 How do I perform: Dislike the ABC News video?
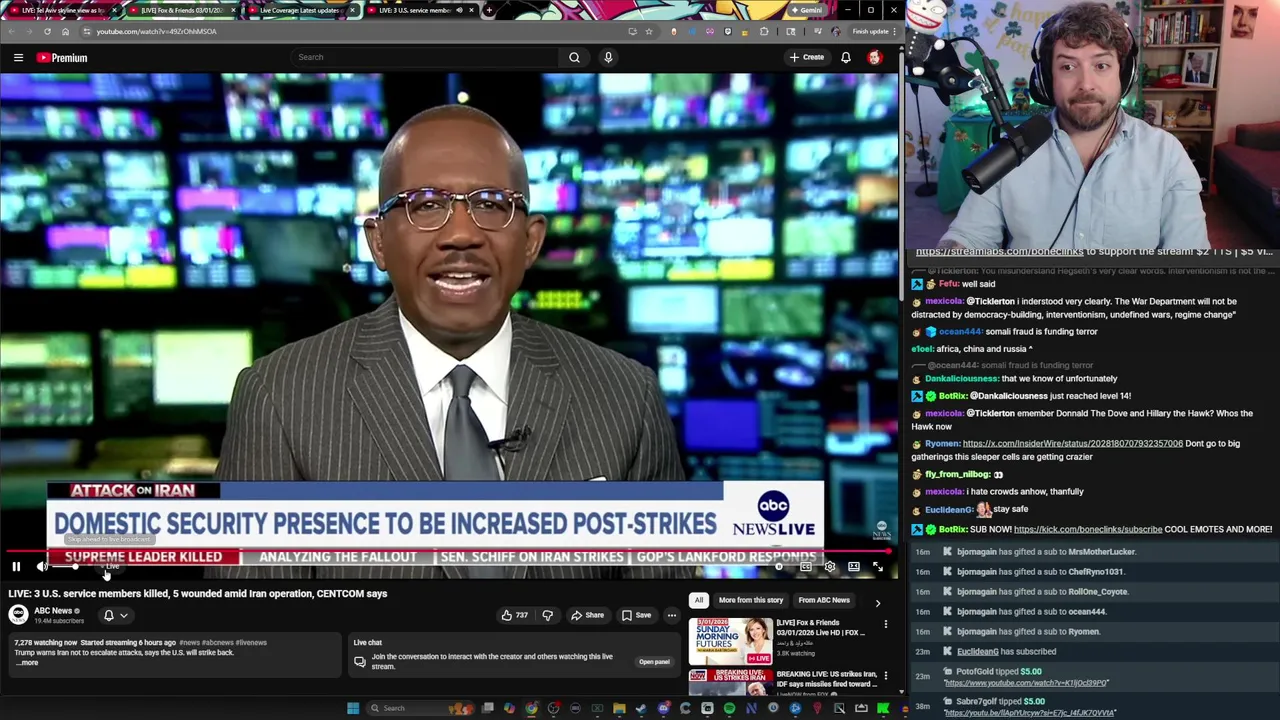(547, 615)
